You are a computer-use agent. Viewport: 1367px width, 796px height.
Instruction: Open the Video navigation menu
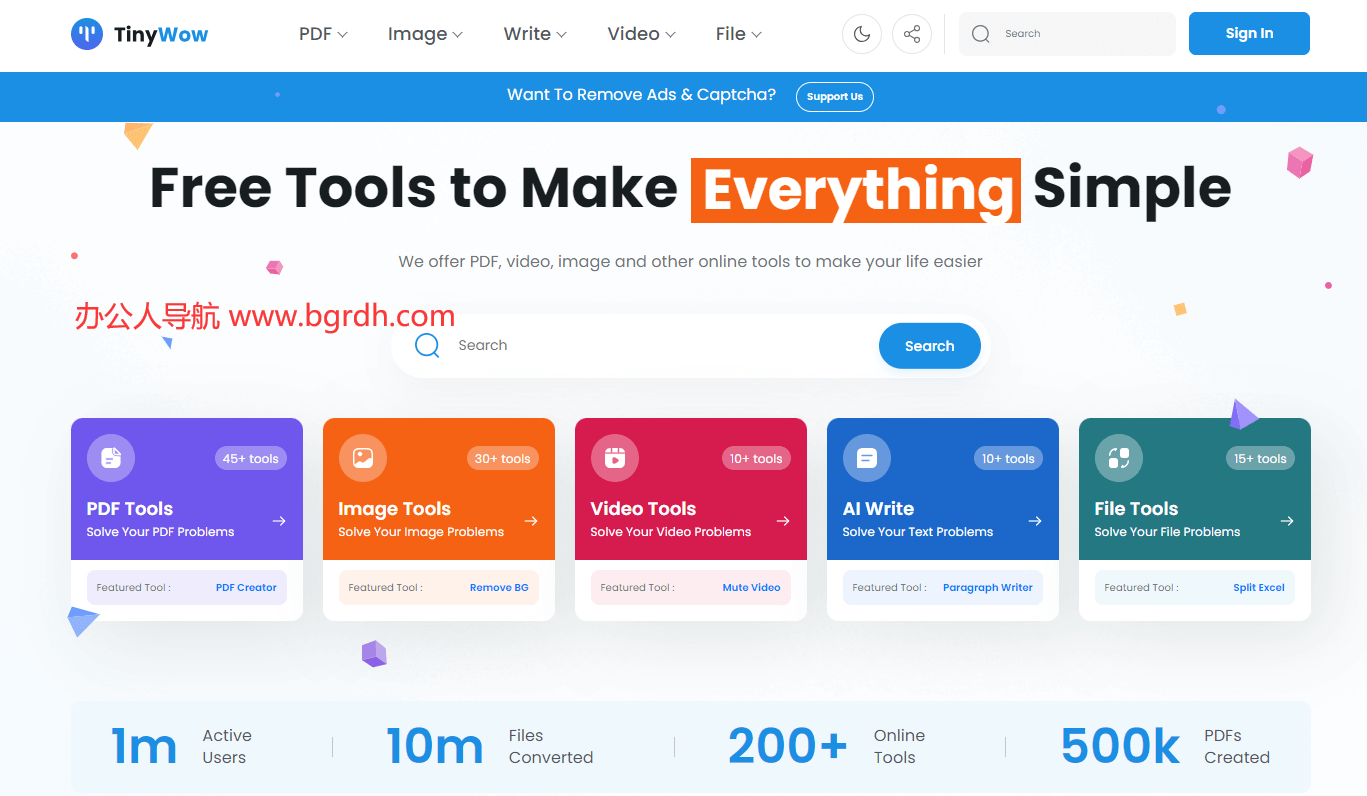pyautogui.click(x=641, y=34)
